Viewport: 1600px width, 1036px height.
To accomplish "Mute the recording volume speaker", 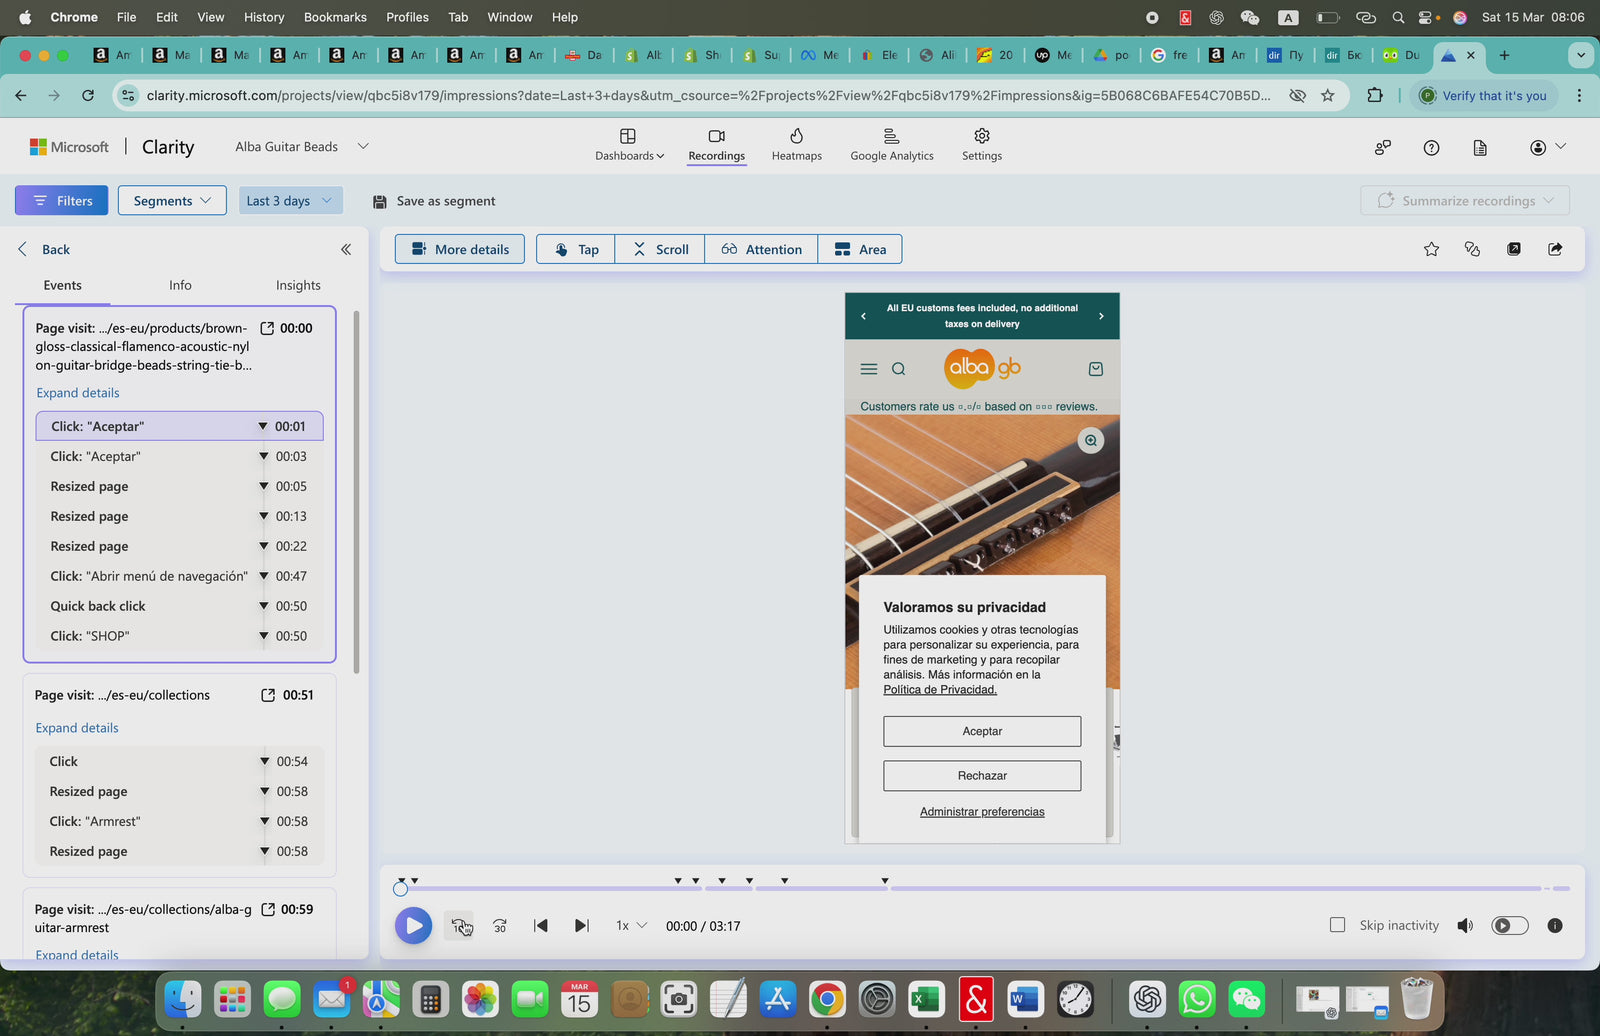I will pyautogui.click(x=1465, y=926).
